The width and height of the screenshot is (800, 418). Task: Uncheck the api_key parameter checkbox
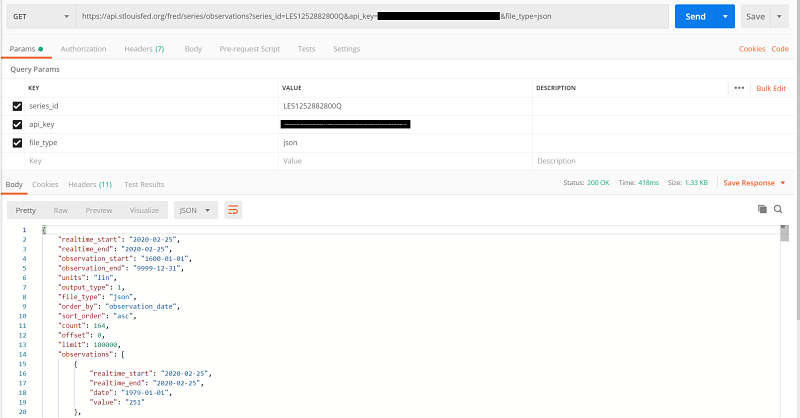pos(17,124)
